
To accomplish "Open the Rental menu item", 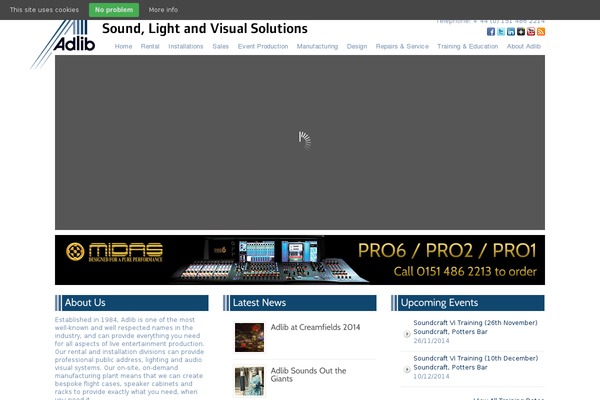I will (150, 46).
